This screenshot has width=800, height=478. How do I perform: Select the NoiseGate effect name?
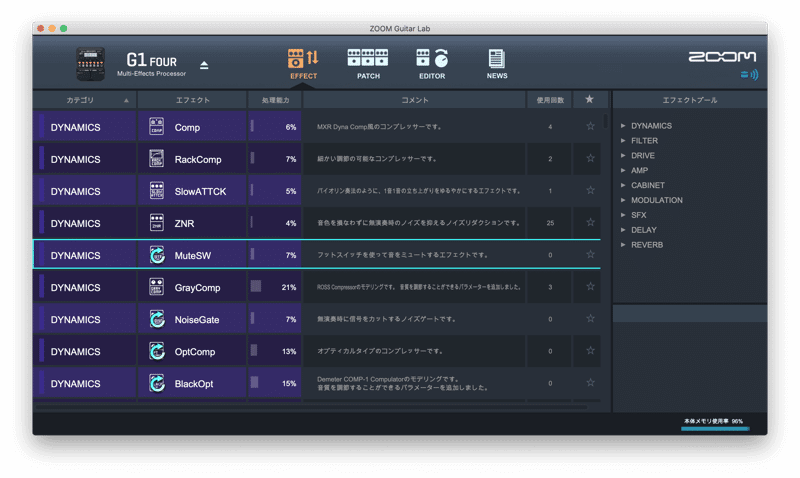point(197,320)
